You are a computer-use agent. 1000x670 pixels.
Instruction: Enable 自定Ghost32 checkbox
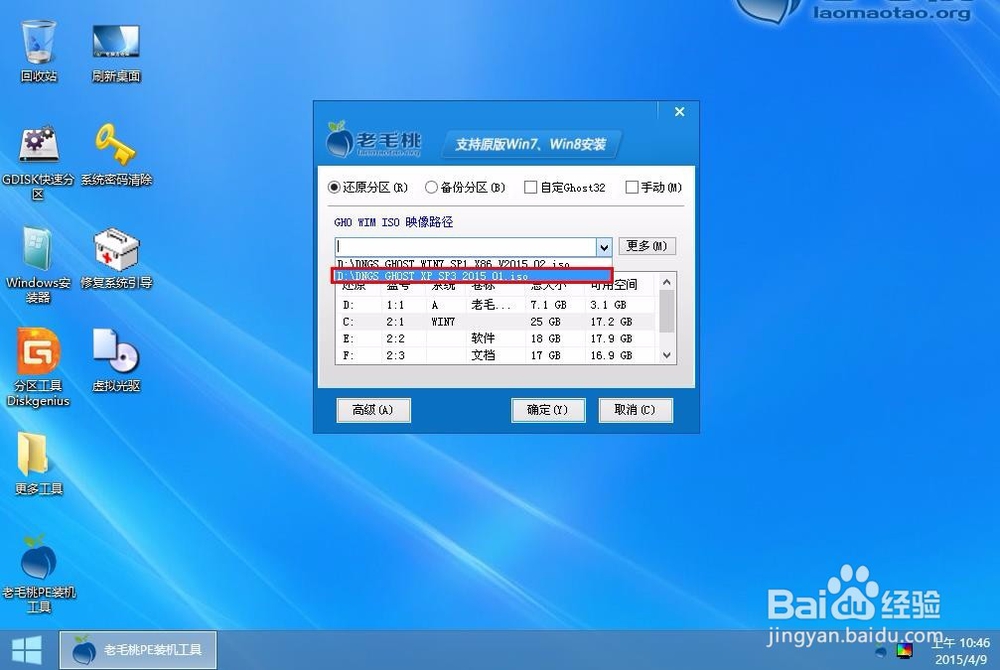pyautogui.click(x=564, y=187)
